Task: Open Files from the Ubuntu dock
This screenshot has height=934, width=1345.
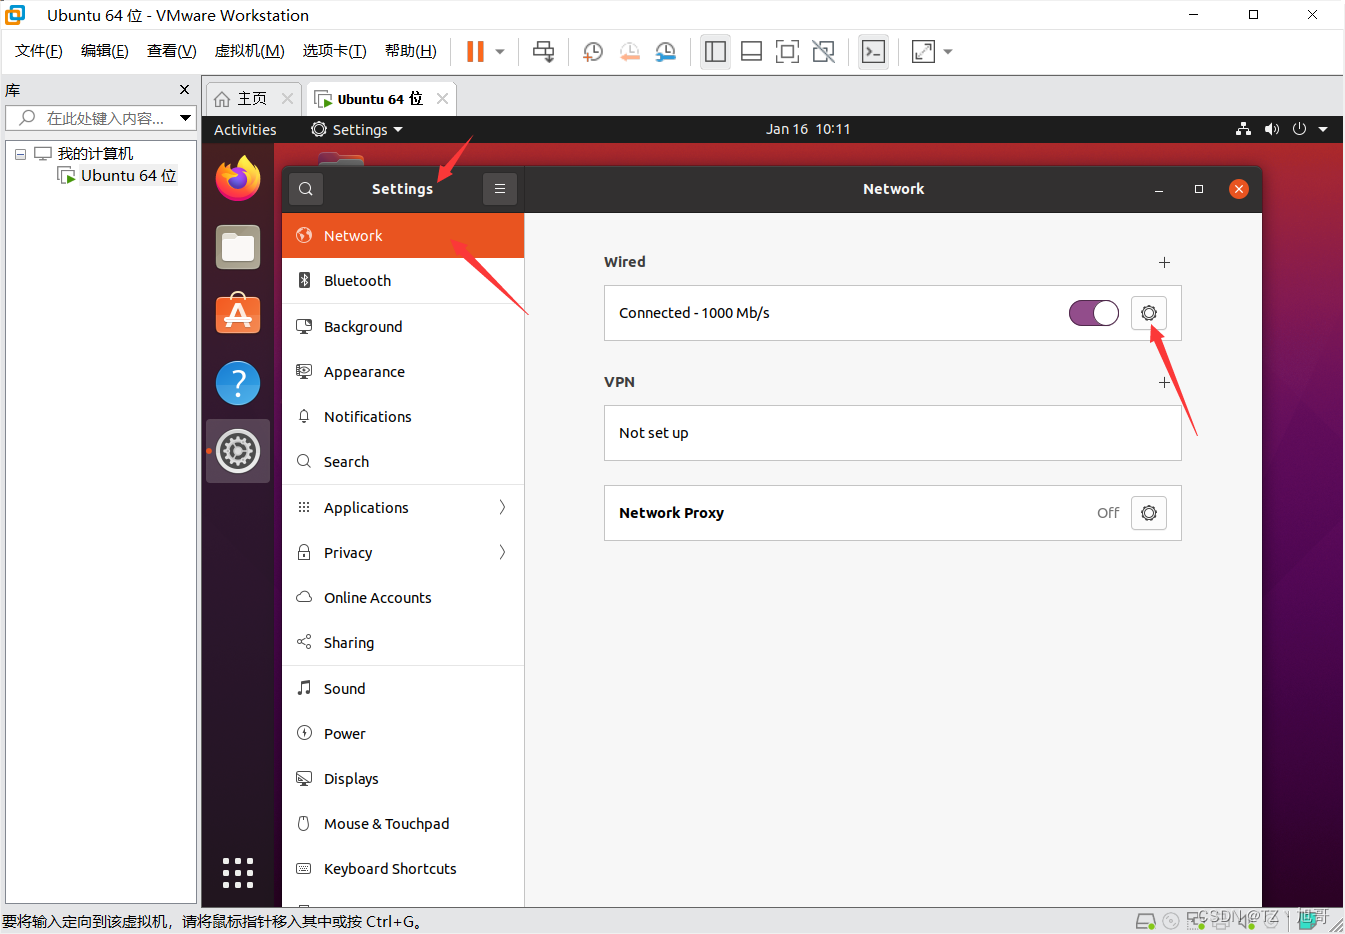Action: click(238, 247)
